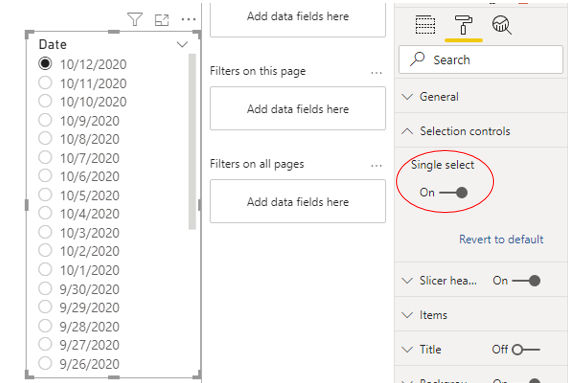This screenshot has height=383, width=568.
Task: Click the Date slicer header text
Action: pyautogui.click(x=53, y=45)
